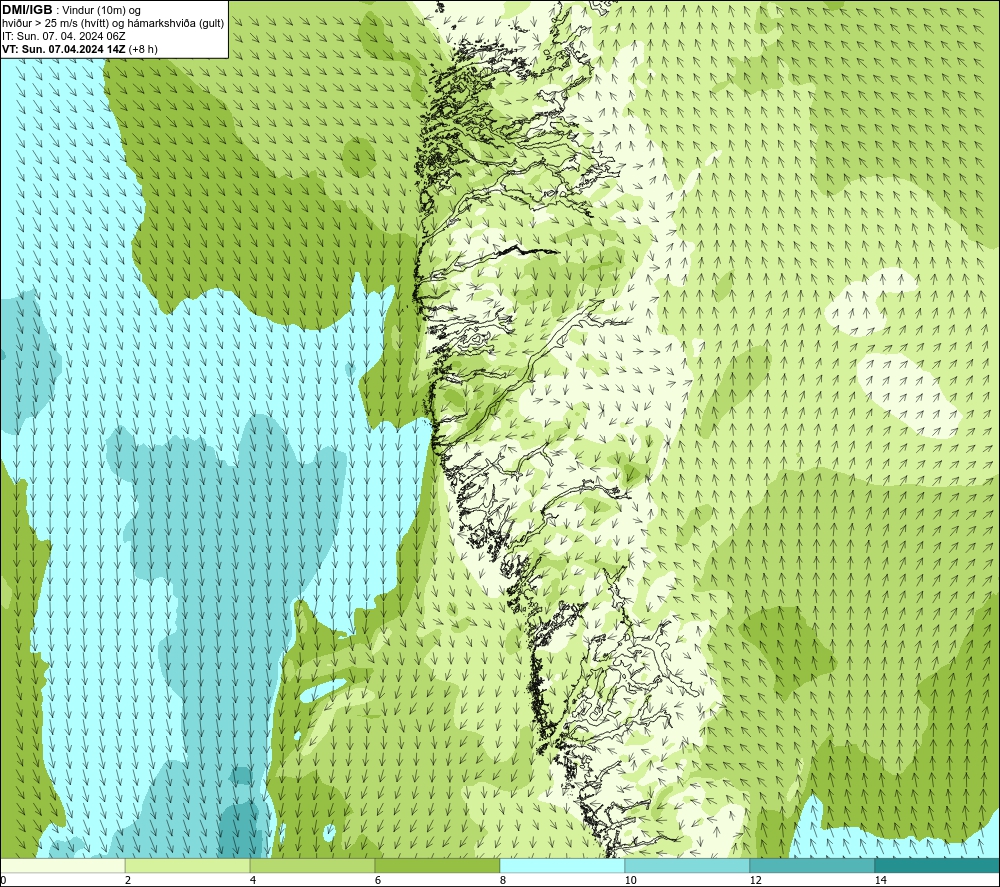Click the teal 10–12 m/s legend swatch

click(x=688, y=866)
